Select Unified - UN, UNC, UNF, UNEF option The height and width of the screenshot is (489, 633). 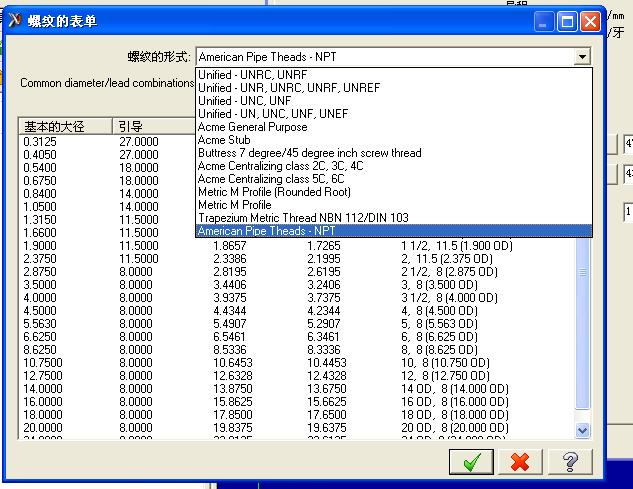tap(394, 113)
